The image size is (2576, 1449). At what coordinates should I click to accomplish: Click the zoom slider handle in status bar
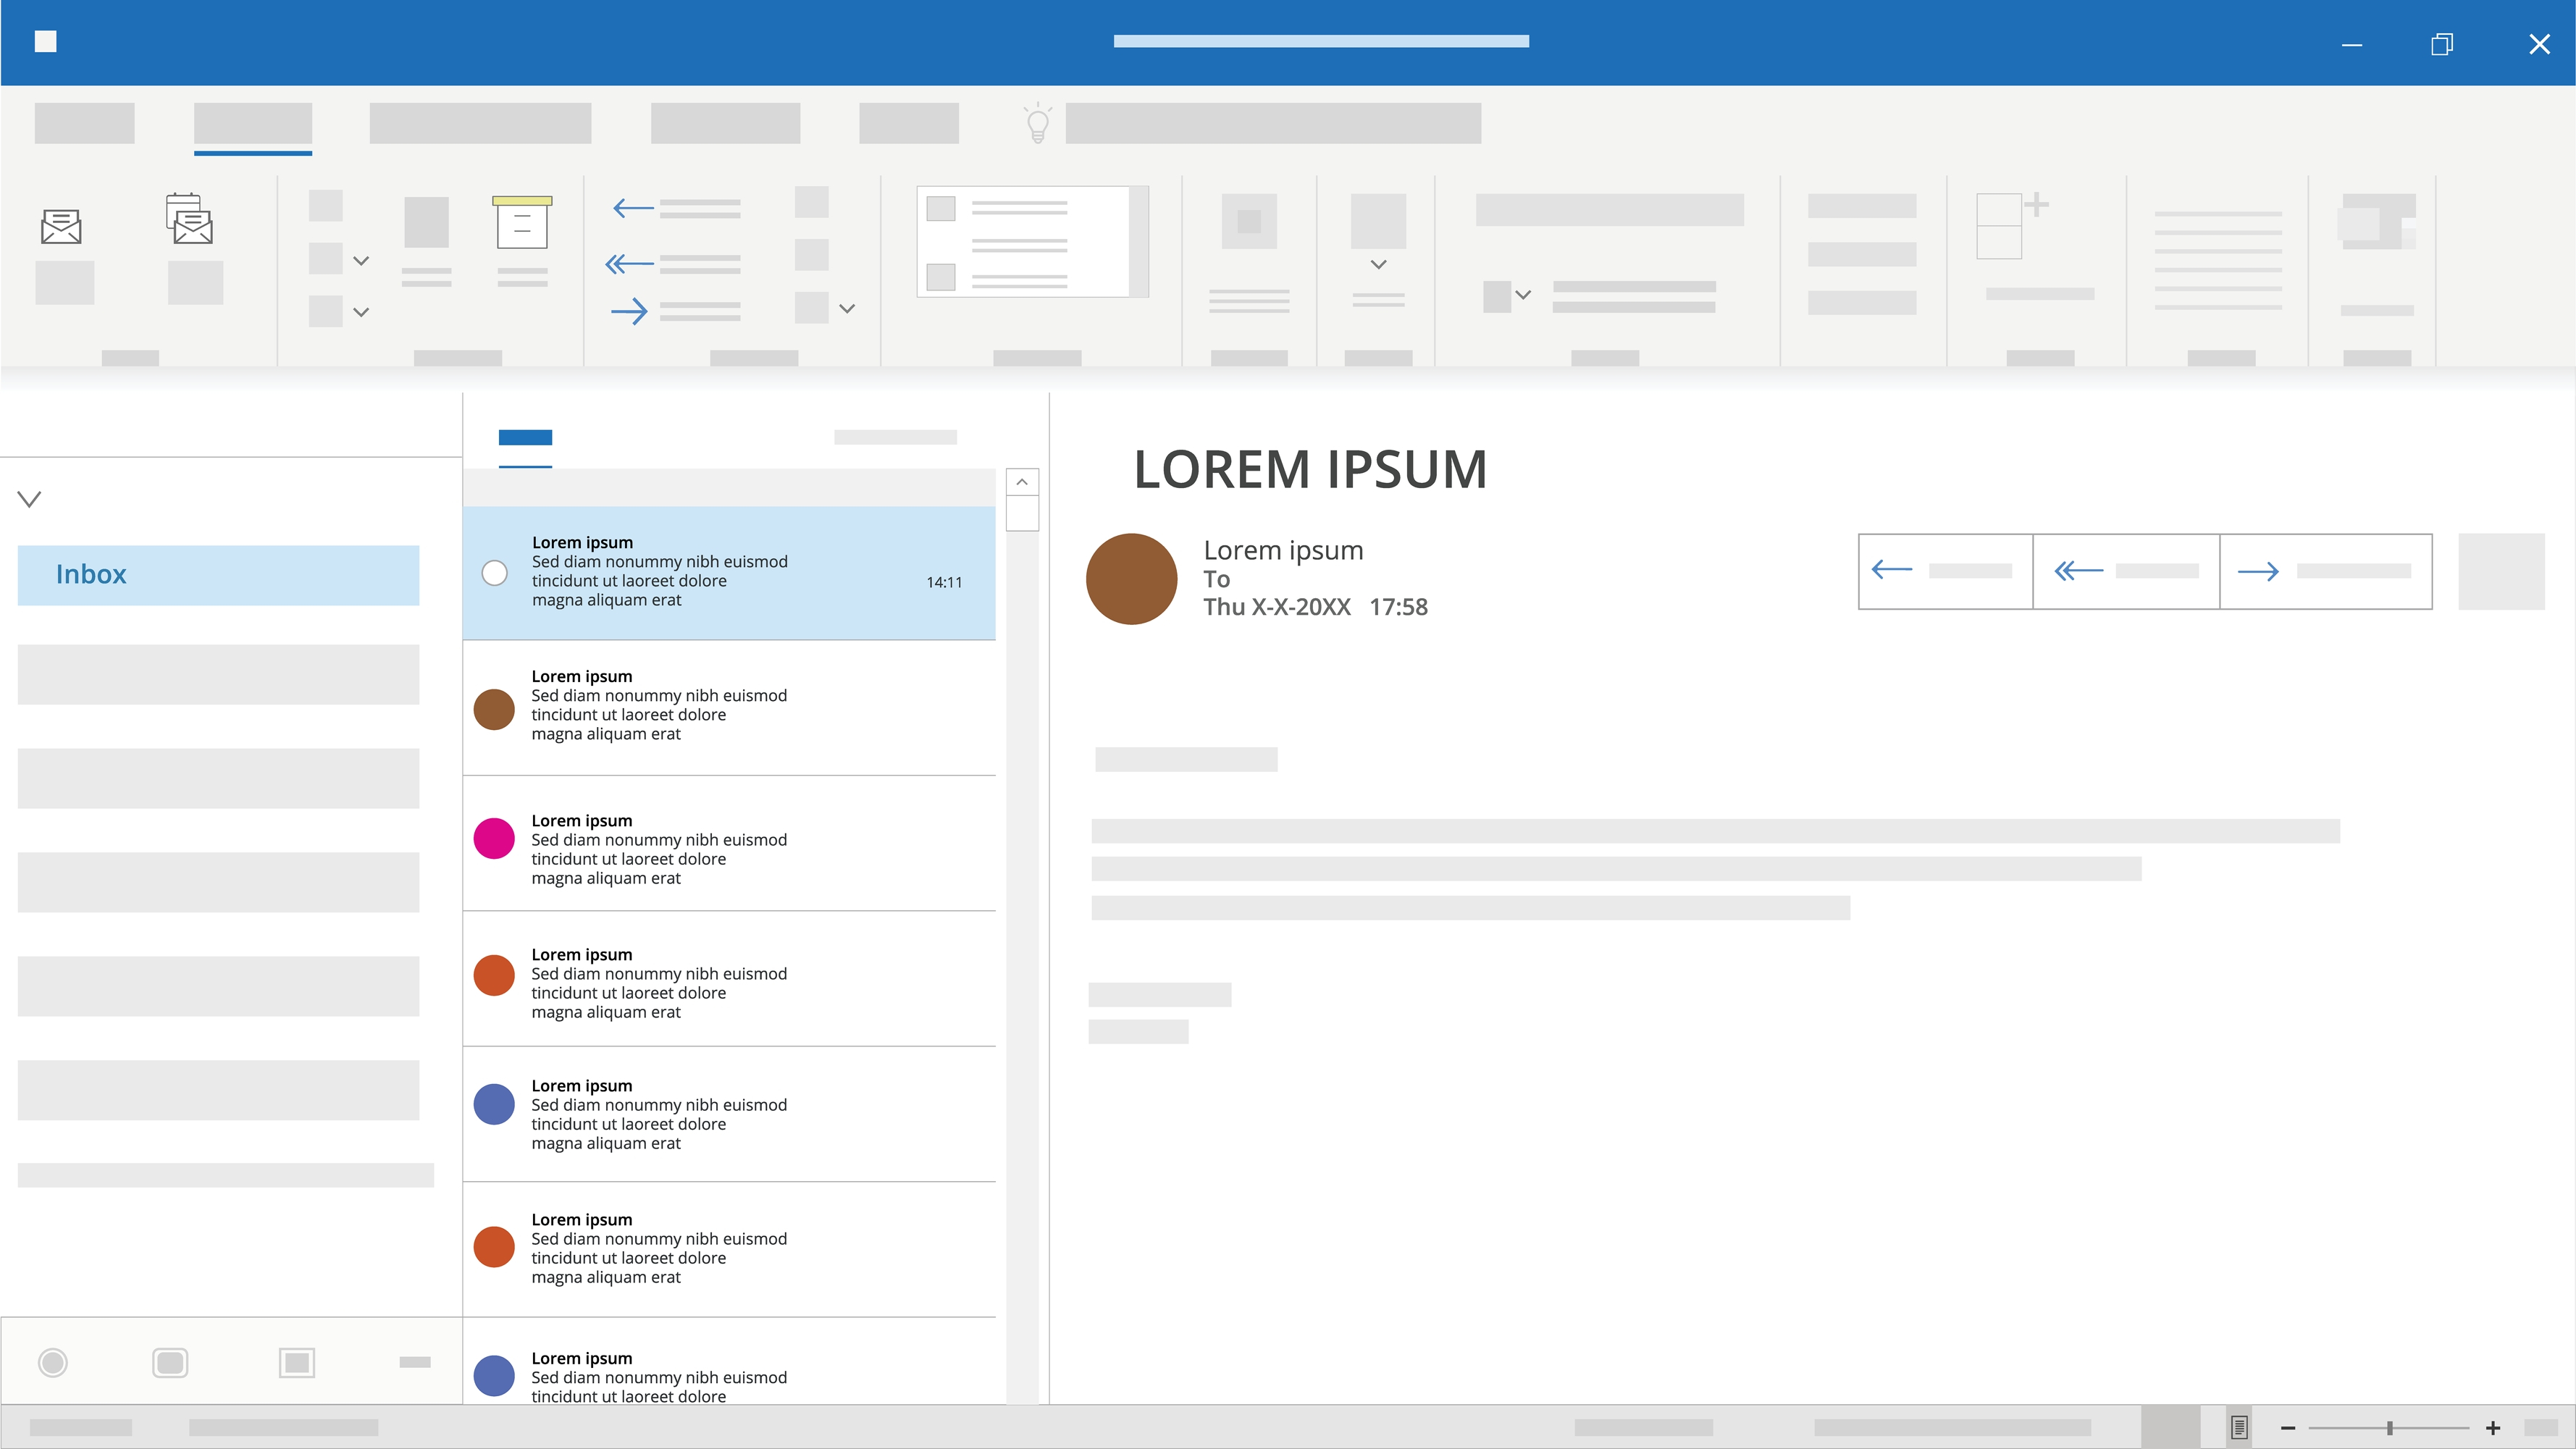click(x=2389, y=1428)
